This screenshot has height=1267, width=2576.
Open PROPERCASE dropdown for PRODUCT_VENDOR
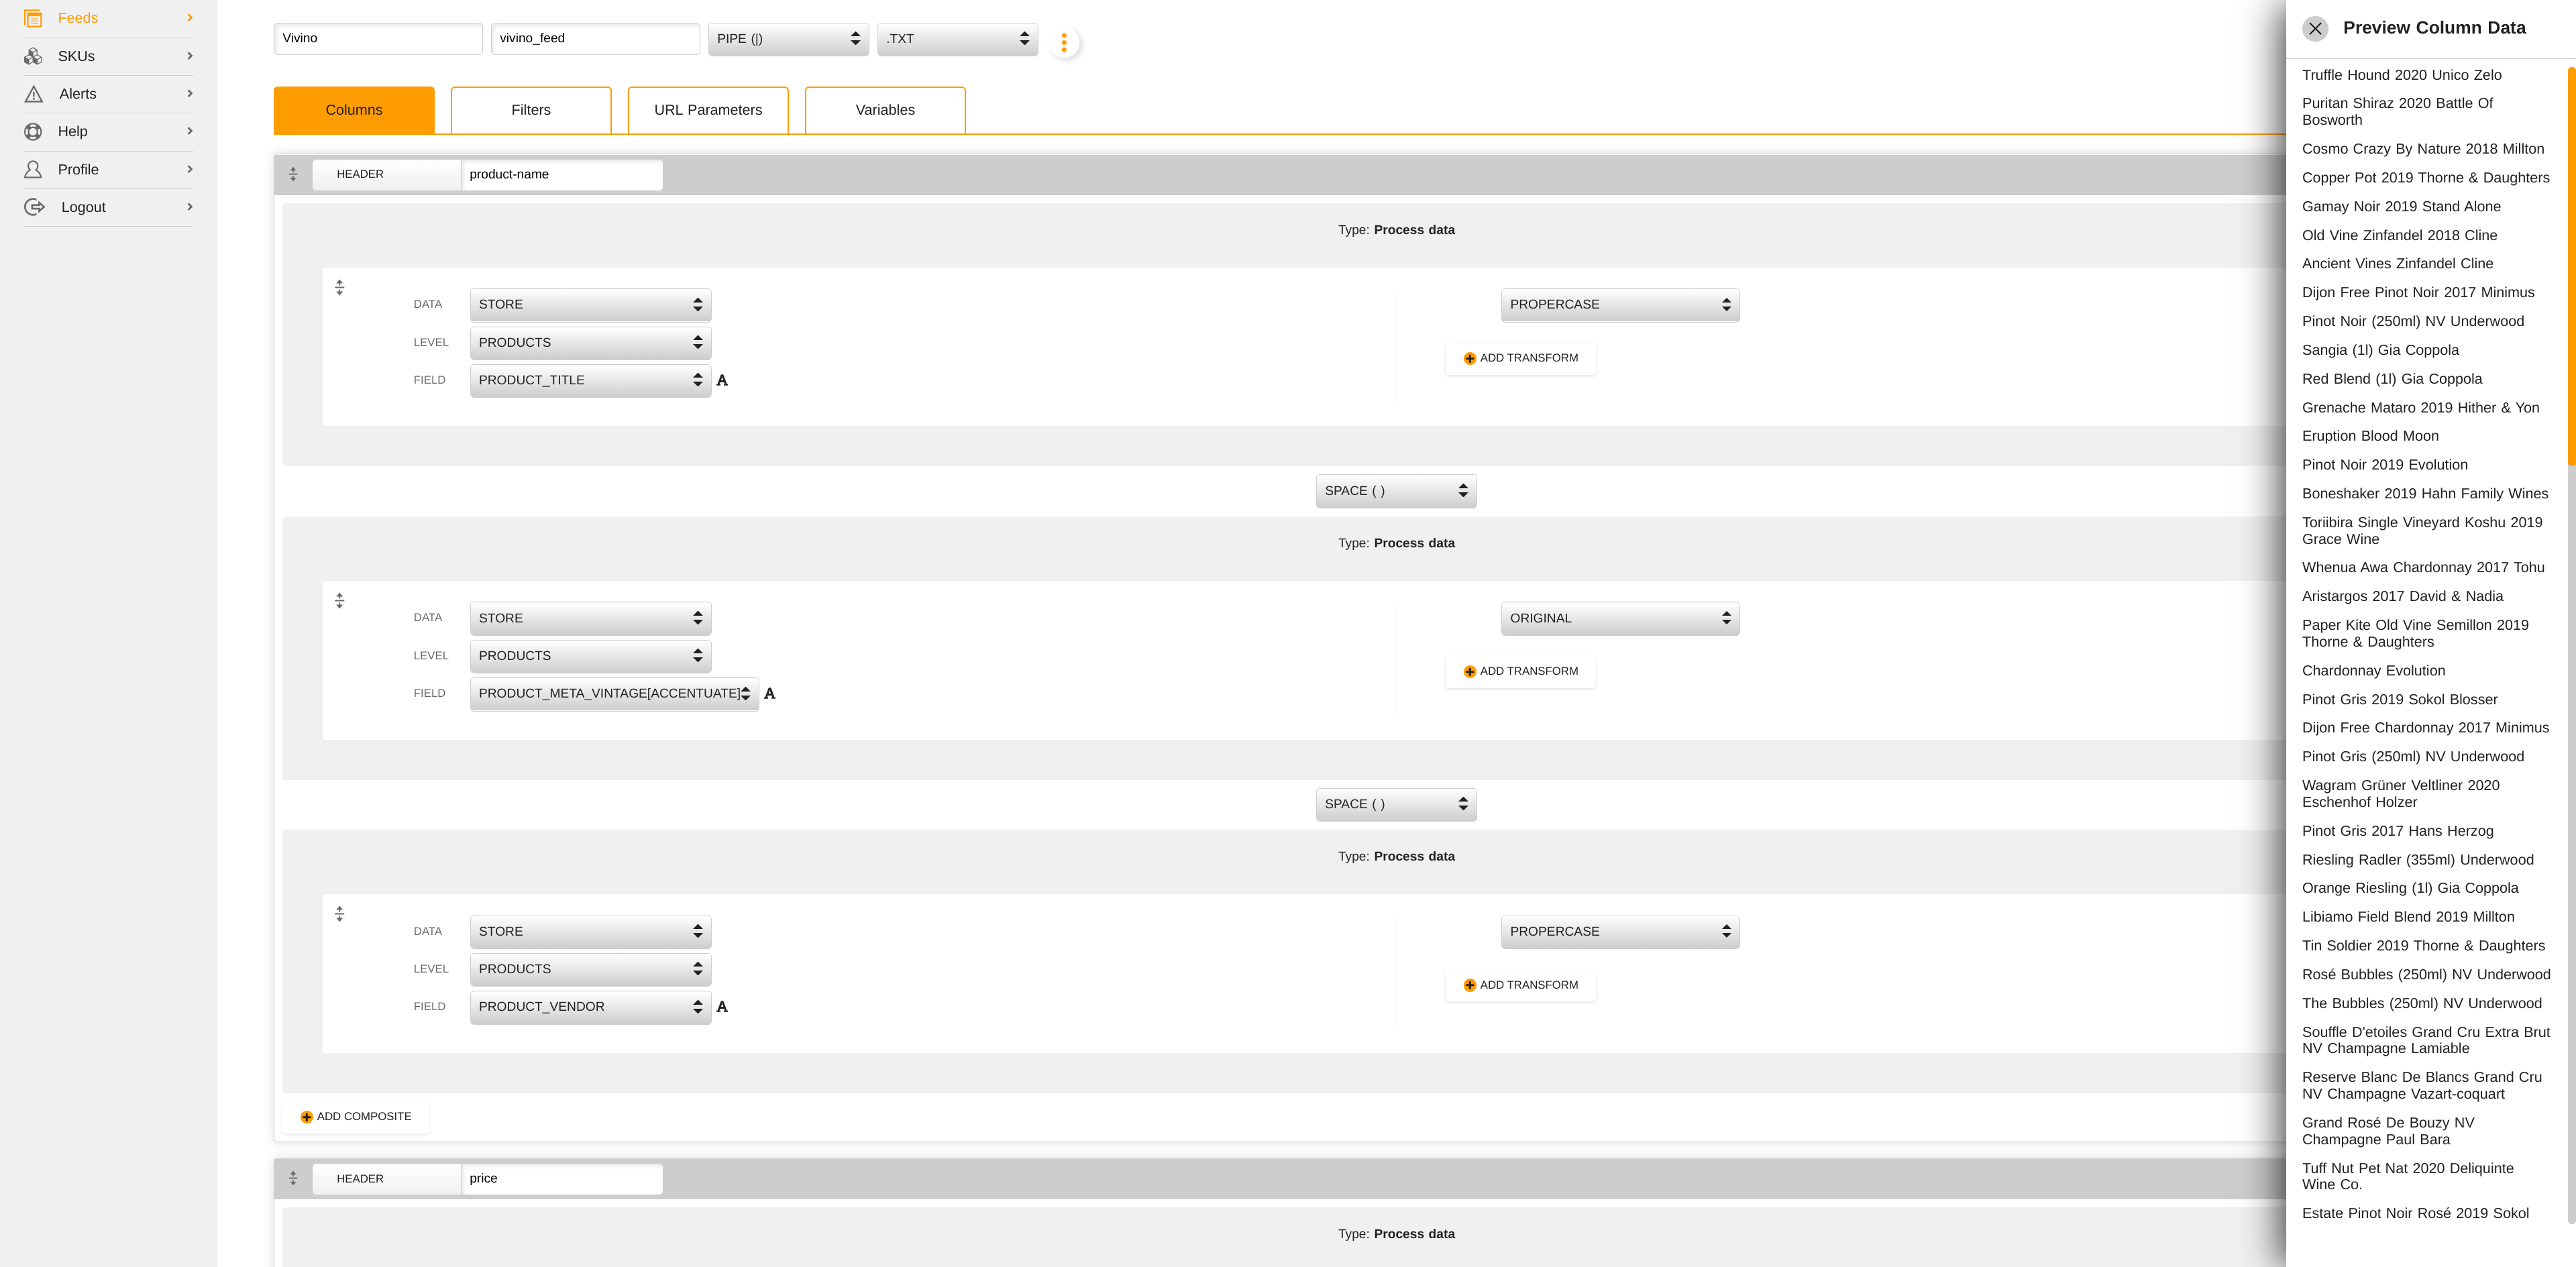pyautogui.click(x=1619, y=931)
